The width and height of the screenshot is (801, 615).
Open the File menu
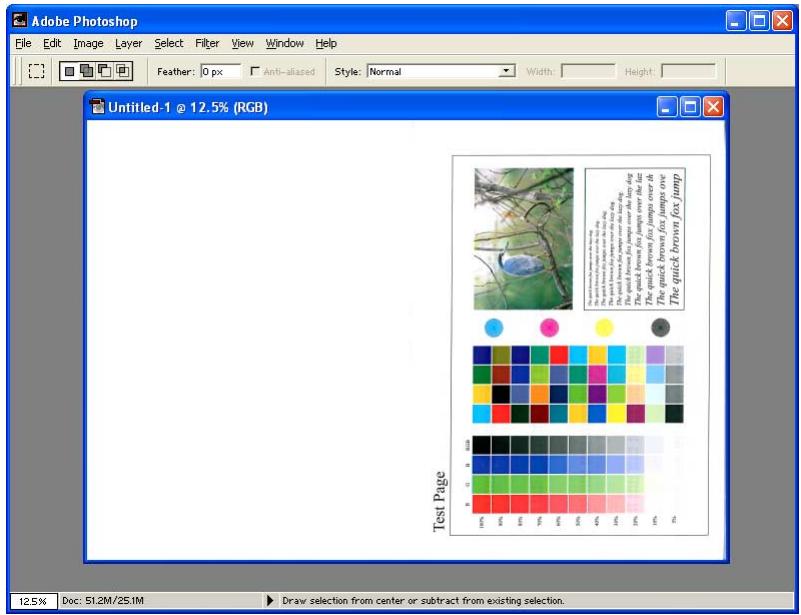23,43
